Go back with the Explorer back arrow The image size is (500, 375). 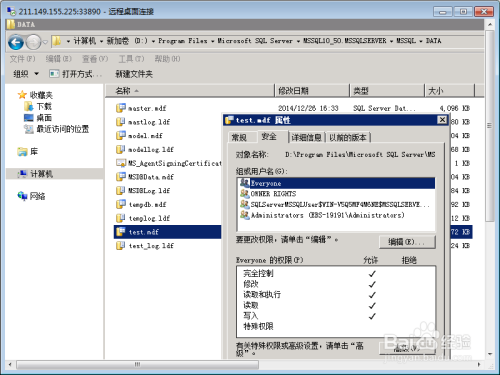(16, 42)
